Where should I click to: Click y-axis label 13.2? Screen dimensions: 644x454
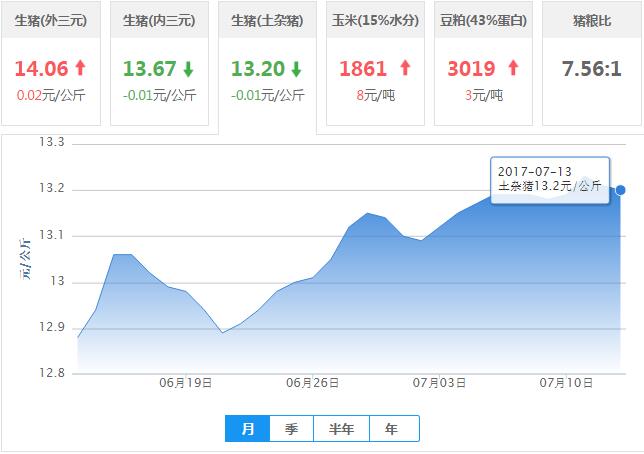pyautogui.click(x=52, y=188)
